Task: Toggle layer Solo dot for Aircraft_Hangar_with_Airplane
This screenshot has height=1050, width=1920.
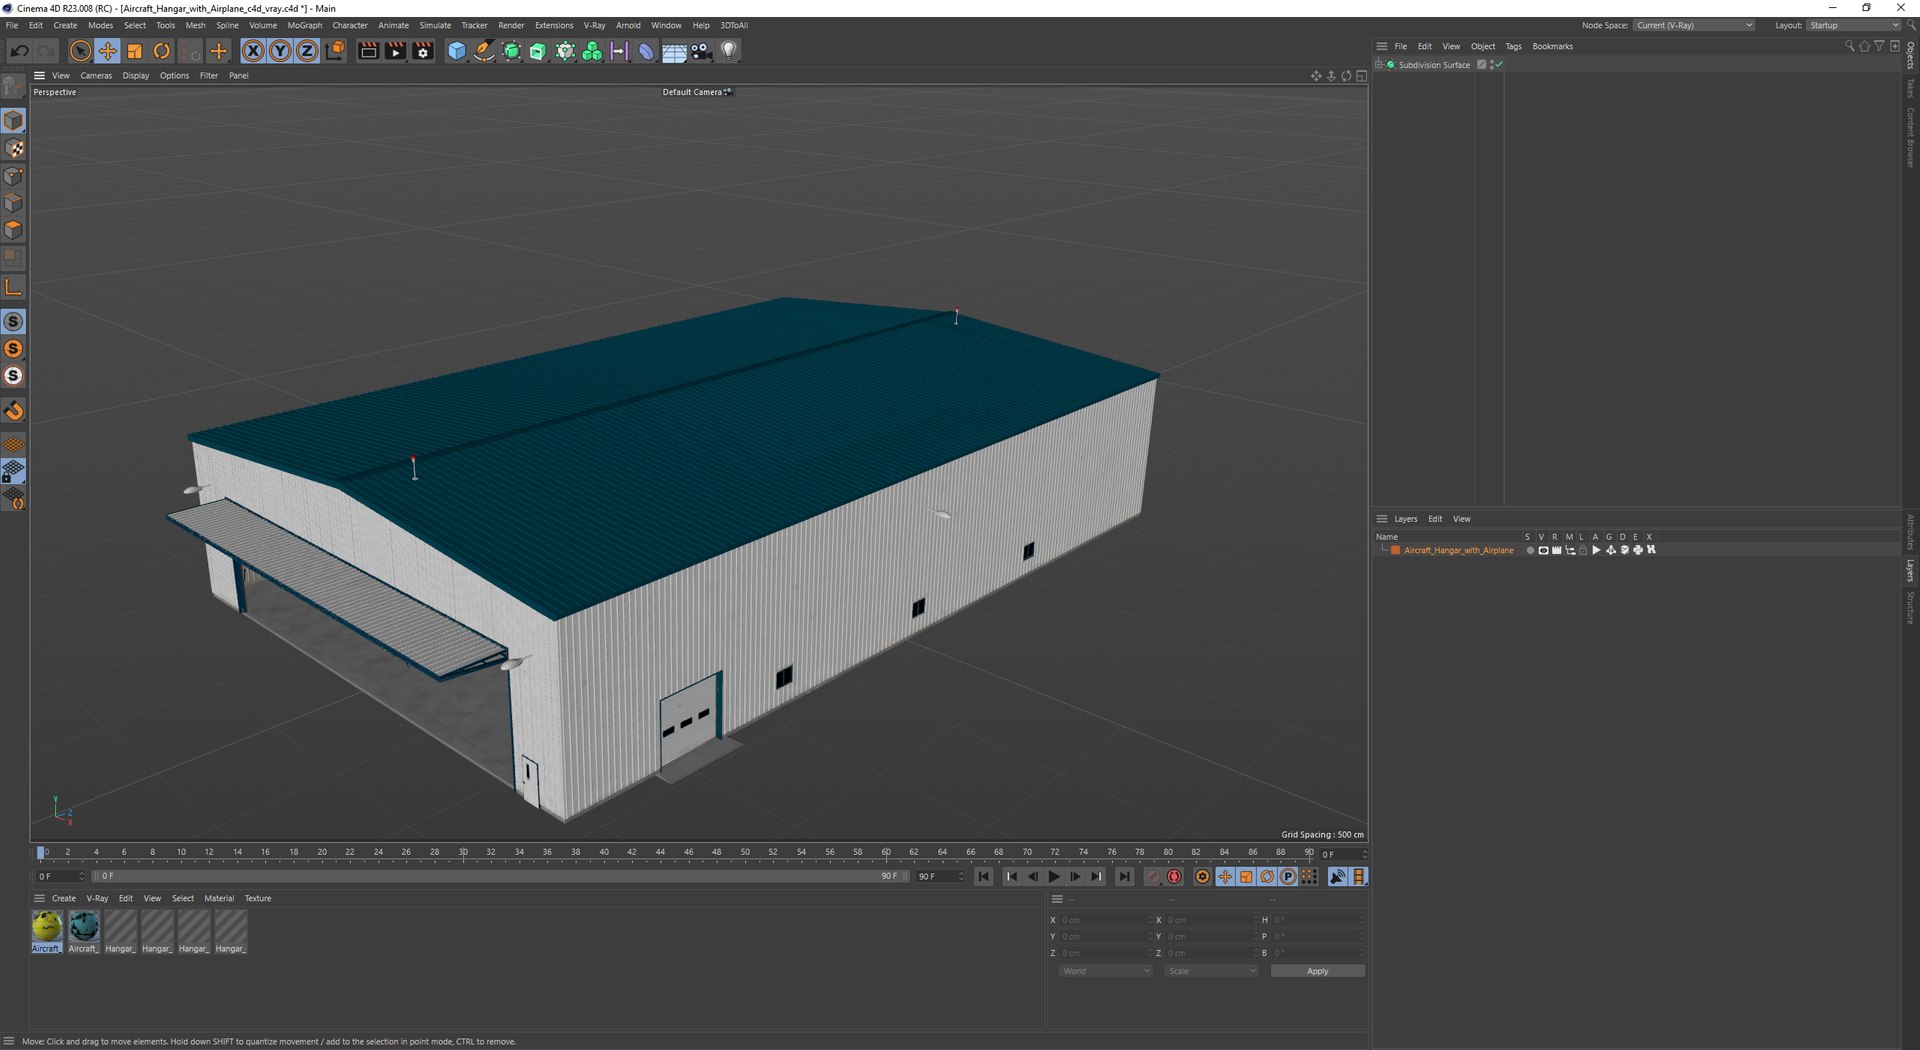Action: pyautogui.click(x=1530, y=551)
